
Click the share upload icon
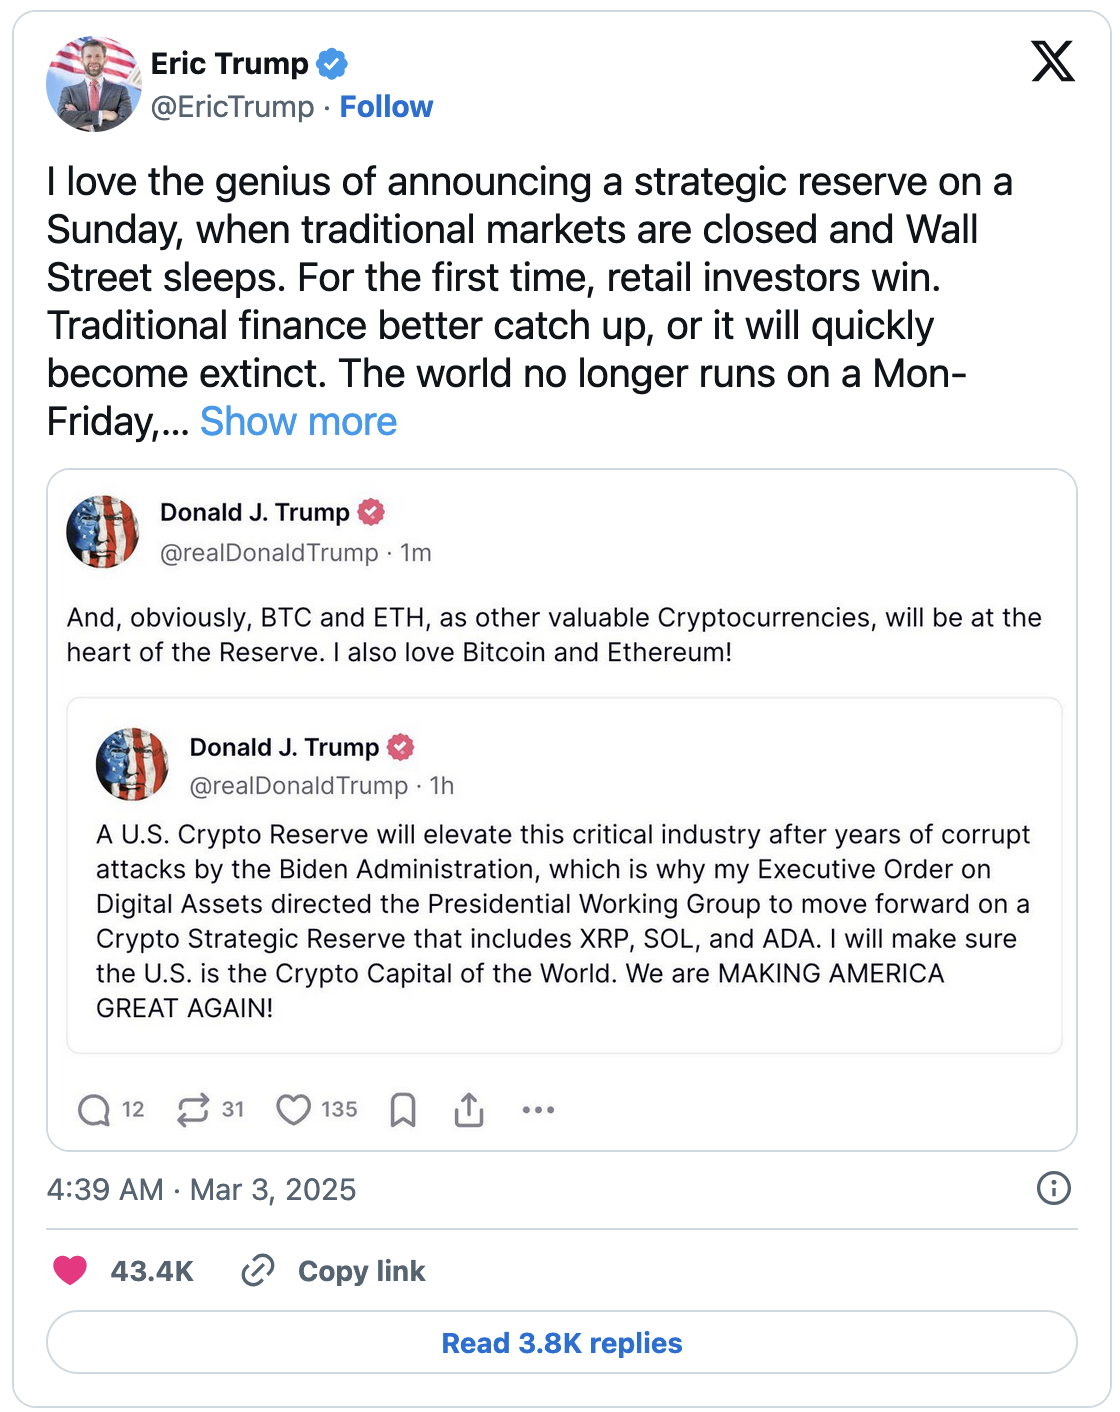[x=469, y=1109]
